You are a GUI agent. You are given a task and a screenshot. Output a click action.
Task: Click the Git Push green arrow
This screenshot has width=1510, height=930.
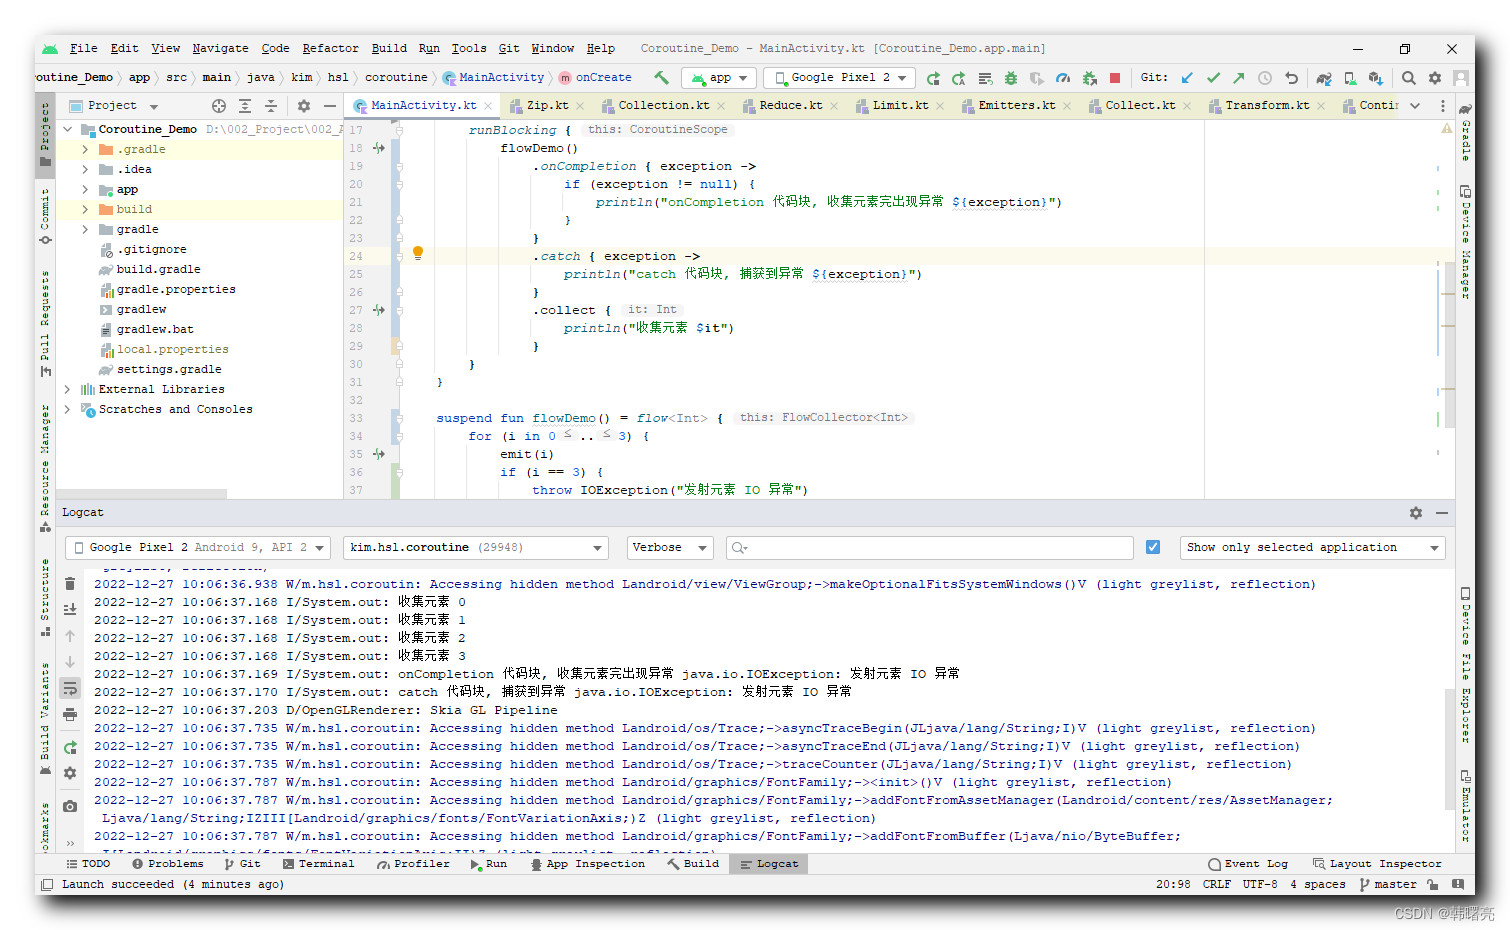tap(1239, 78)
